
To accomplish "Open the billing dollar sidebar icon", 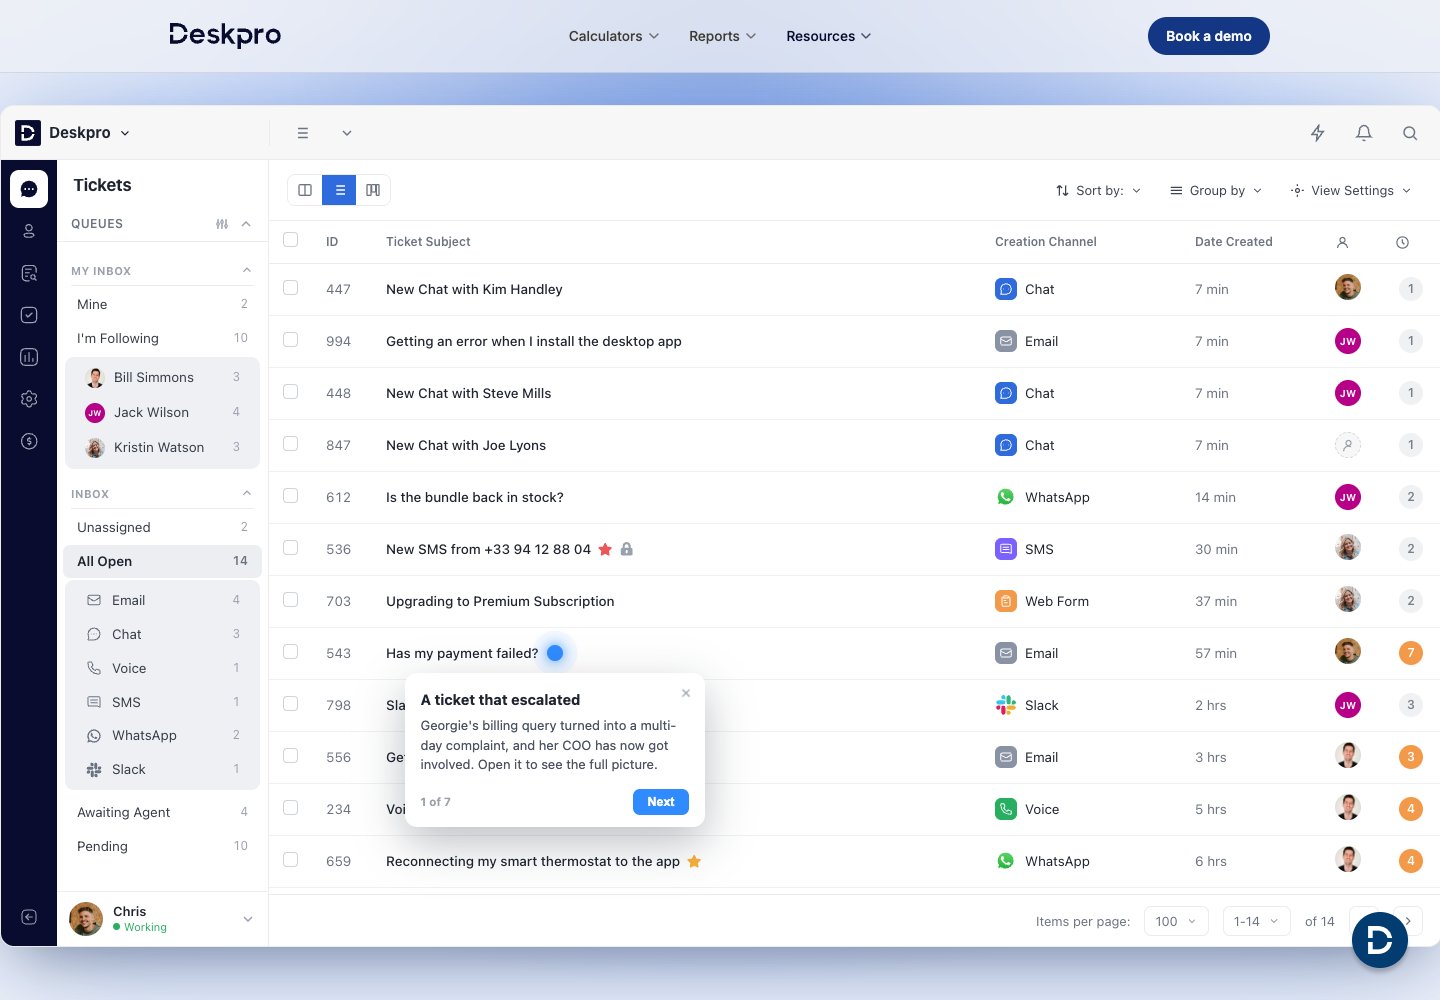I will click(x=29, y=441).
